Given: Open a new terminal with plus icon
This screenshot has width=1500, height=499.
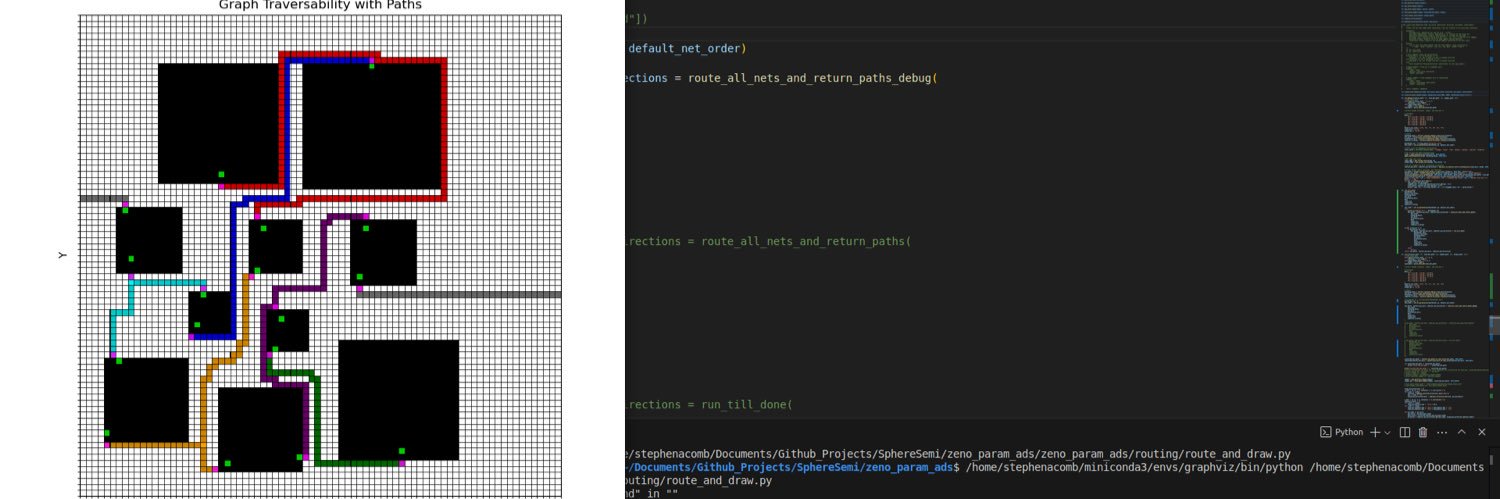Looking at the screenshot, I should [1374, 432].
